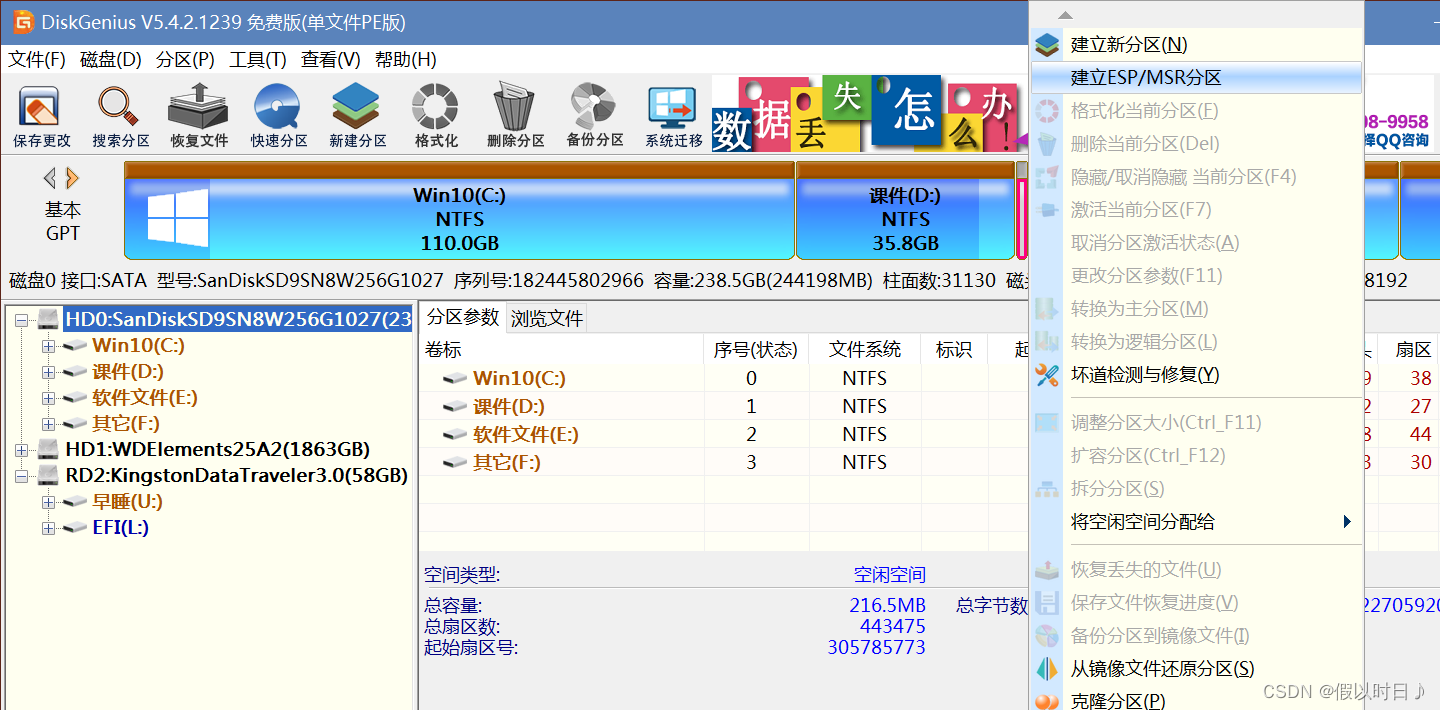
Task: Expand the Win10(C:) tree node
Action: pyautogui.click(x=48, y=346)
